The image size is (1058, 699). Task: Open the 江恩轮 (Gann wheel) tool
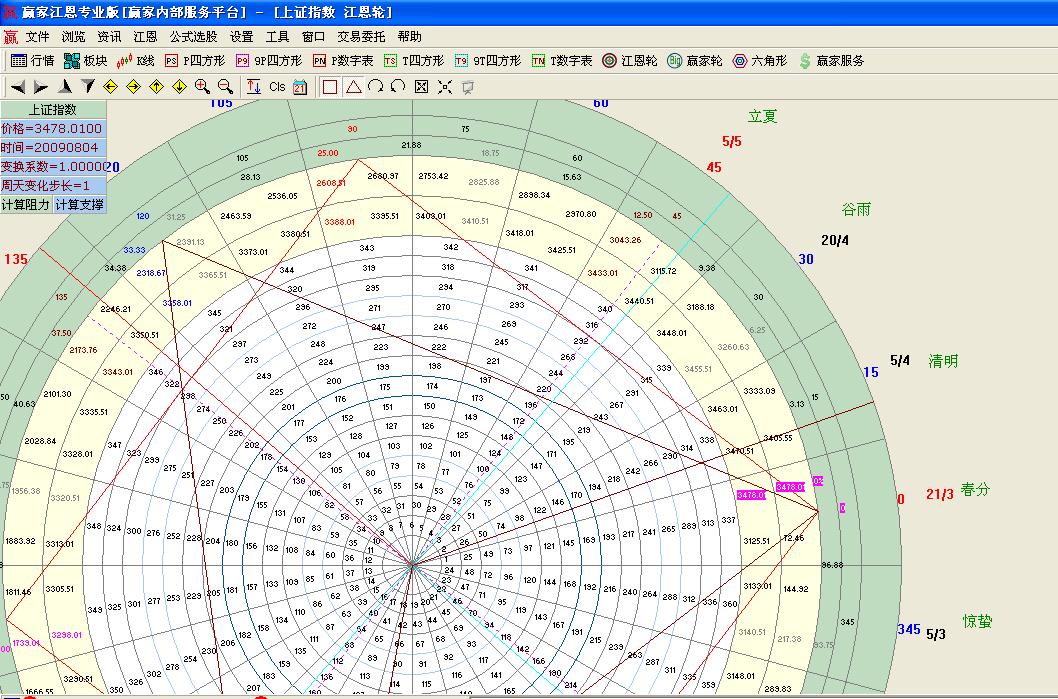pyautogui.click(x=630, y=61)
